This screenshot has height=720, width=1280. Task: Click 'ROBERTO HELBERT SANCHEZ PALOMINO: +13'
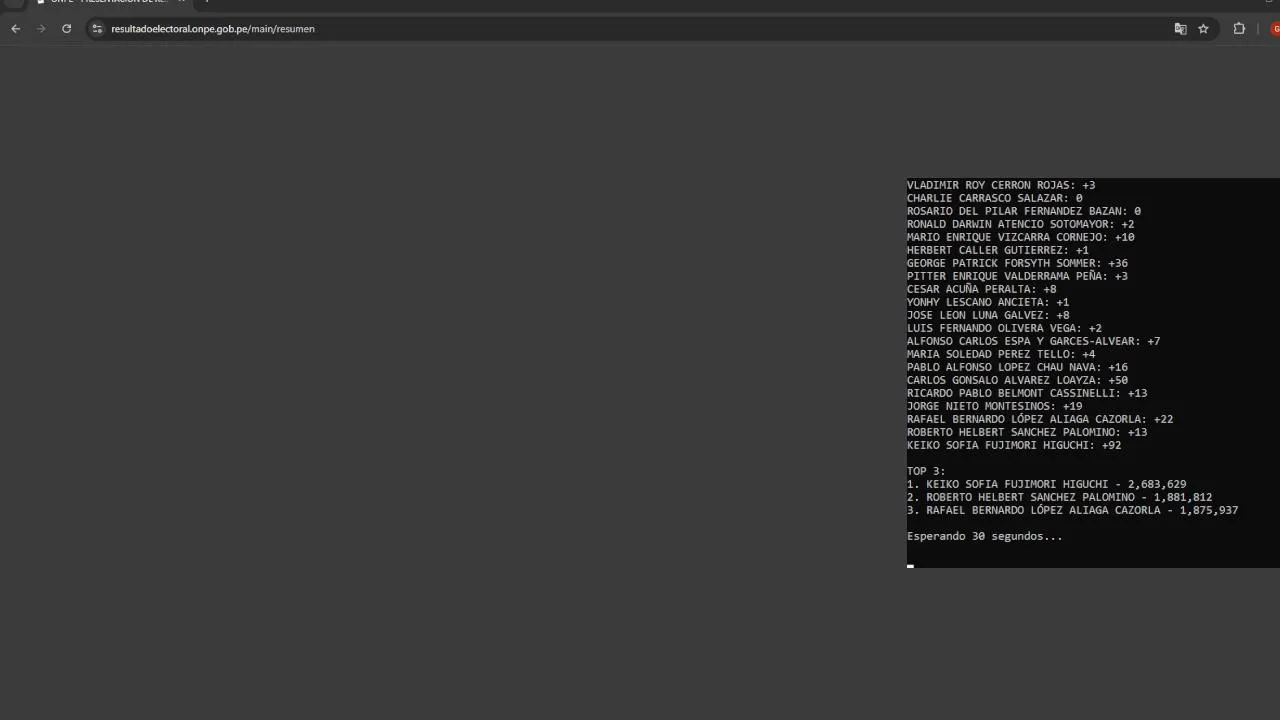point(1027,432)
